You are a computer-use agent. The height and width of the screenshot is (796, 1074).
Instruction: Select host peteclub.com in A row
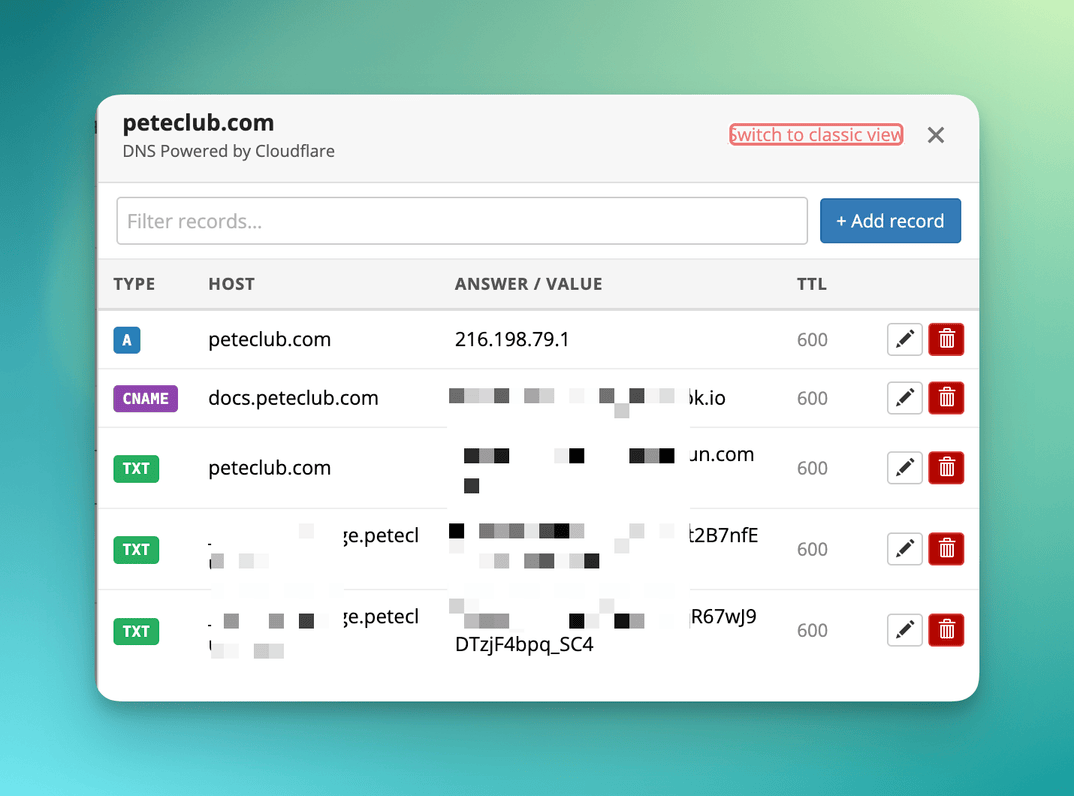pyautogui.click(x=269, y=339)
